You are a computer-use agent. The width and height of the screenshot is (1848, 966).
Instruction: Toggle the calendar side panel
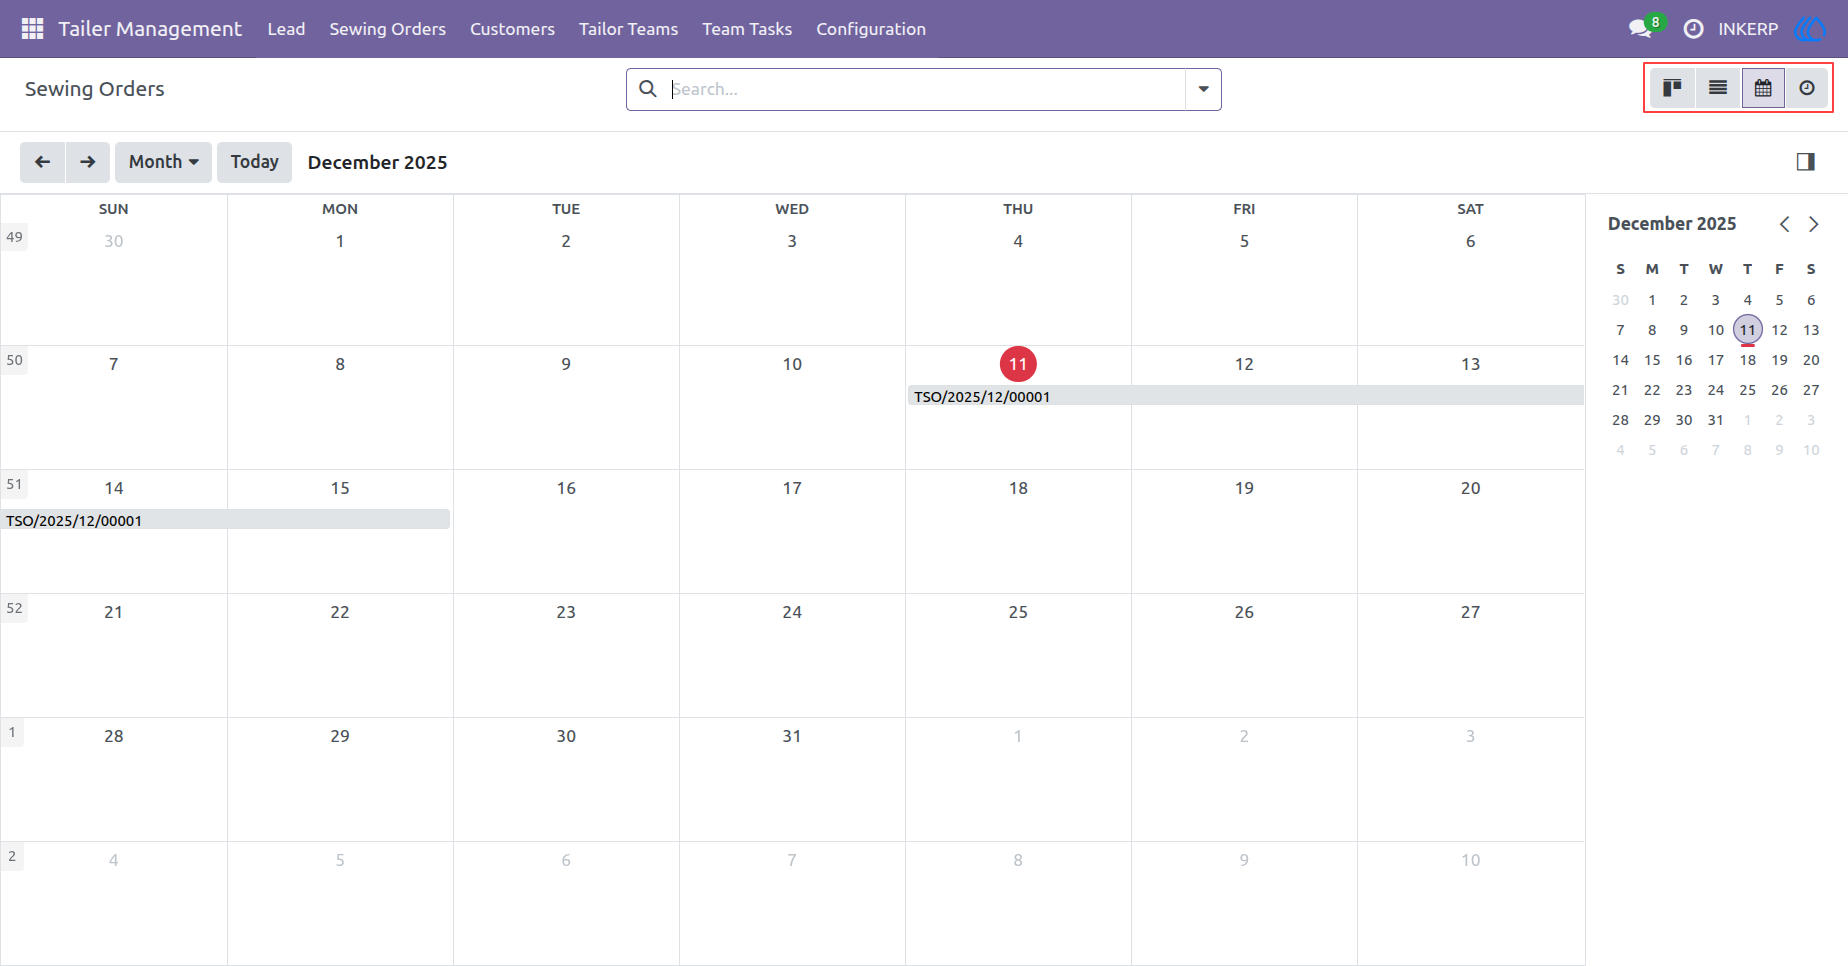click(1805, 162)
